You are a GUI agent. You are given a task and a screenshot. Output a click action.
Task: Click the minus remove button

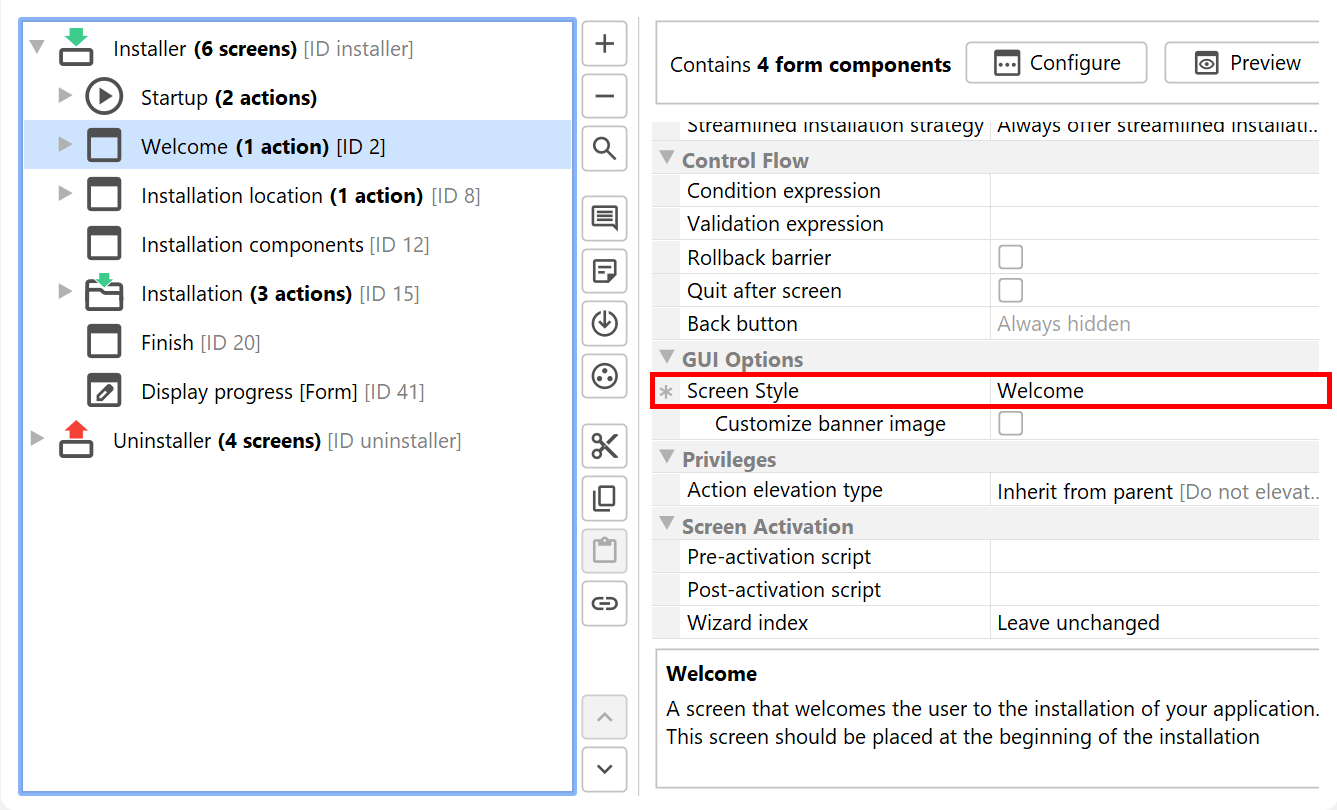(604, 97)
